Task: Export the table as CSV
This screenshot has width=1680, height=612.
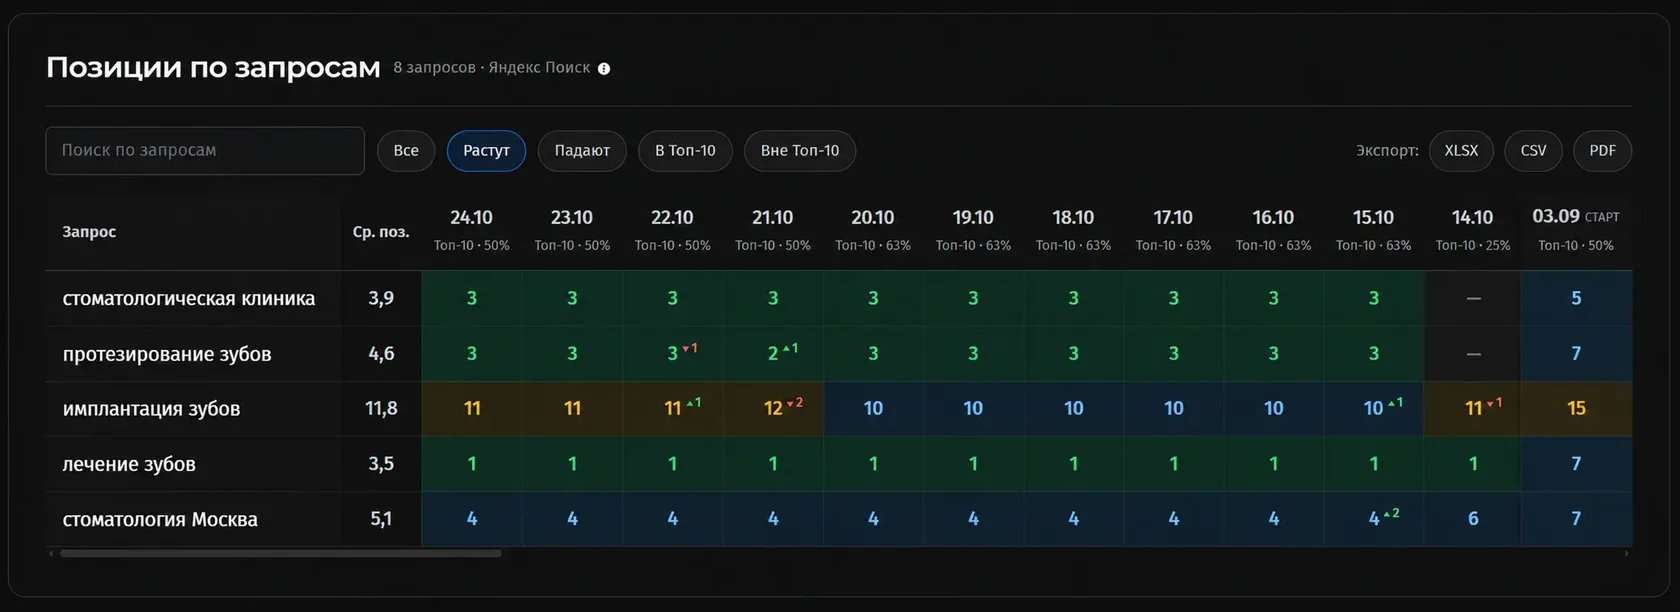Action: pyautogui.click(x=1533, y=151)
